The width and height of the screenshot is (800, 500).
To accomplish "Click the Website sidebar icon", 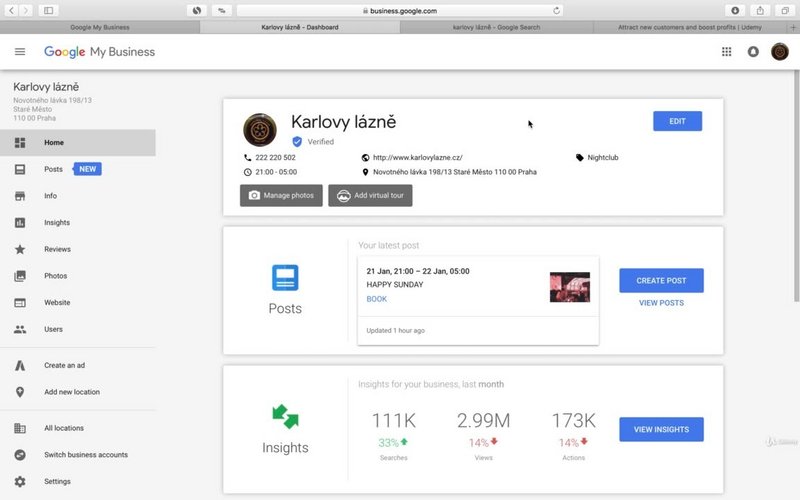I will tap(20, 303).
